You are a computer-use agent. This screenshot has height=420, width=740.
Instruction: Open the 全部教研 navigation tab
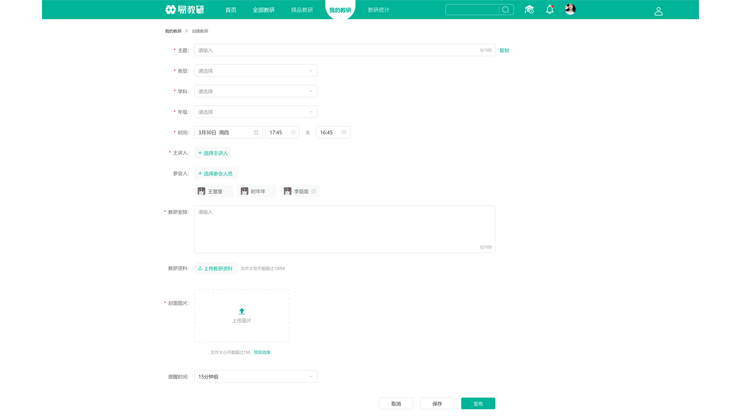pos(263,10)
